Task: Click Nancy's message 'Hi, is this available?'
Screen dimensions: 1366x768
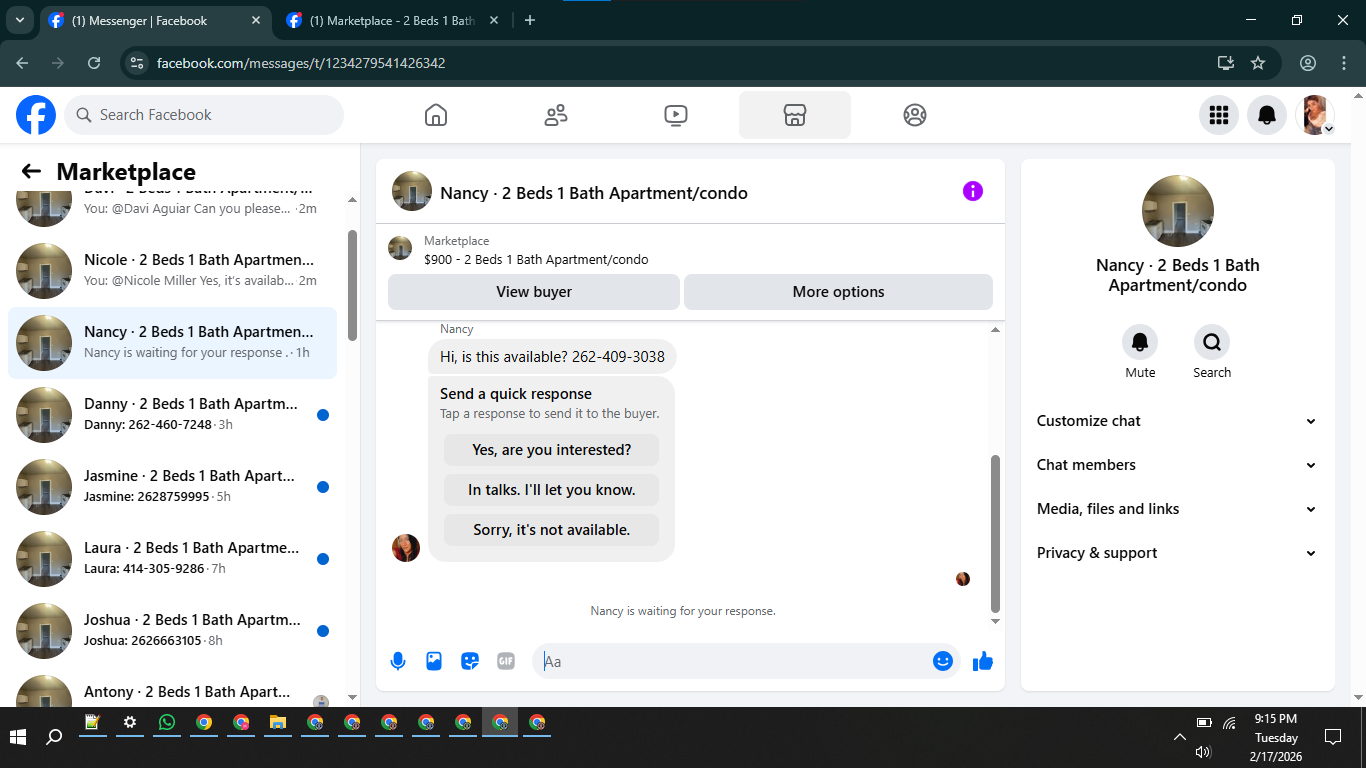Action: click(x=552, y=357)
